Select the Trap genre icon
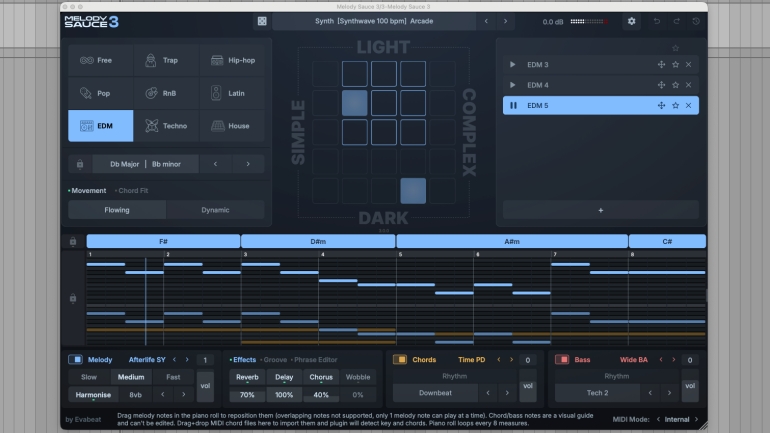The width and height of the screenshot is (770, 433). [153, 61]
